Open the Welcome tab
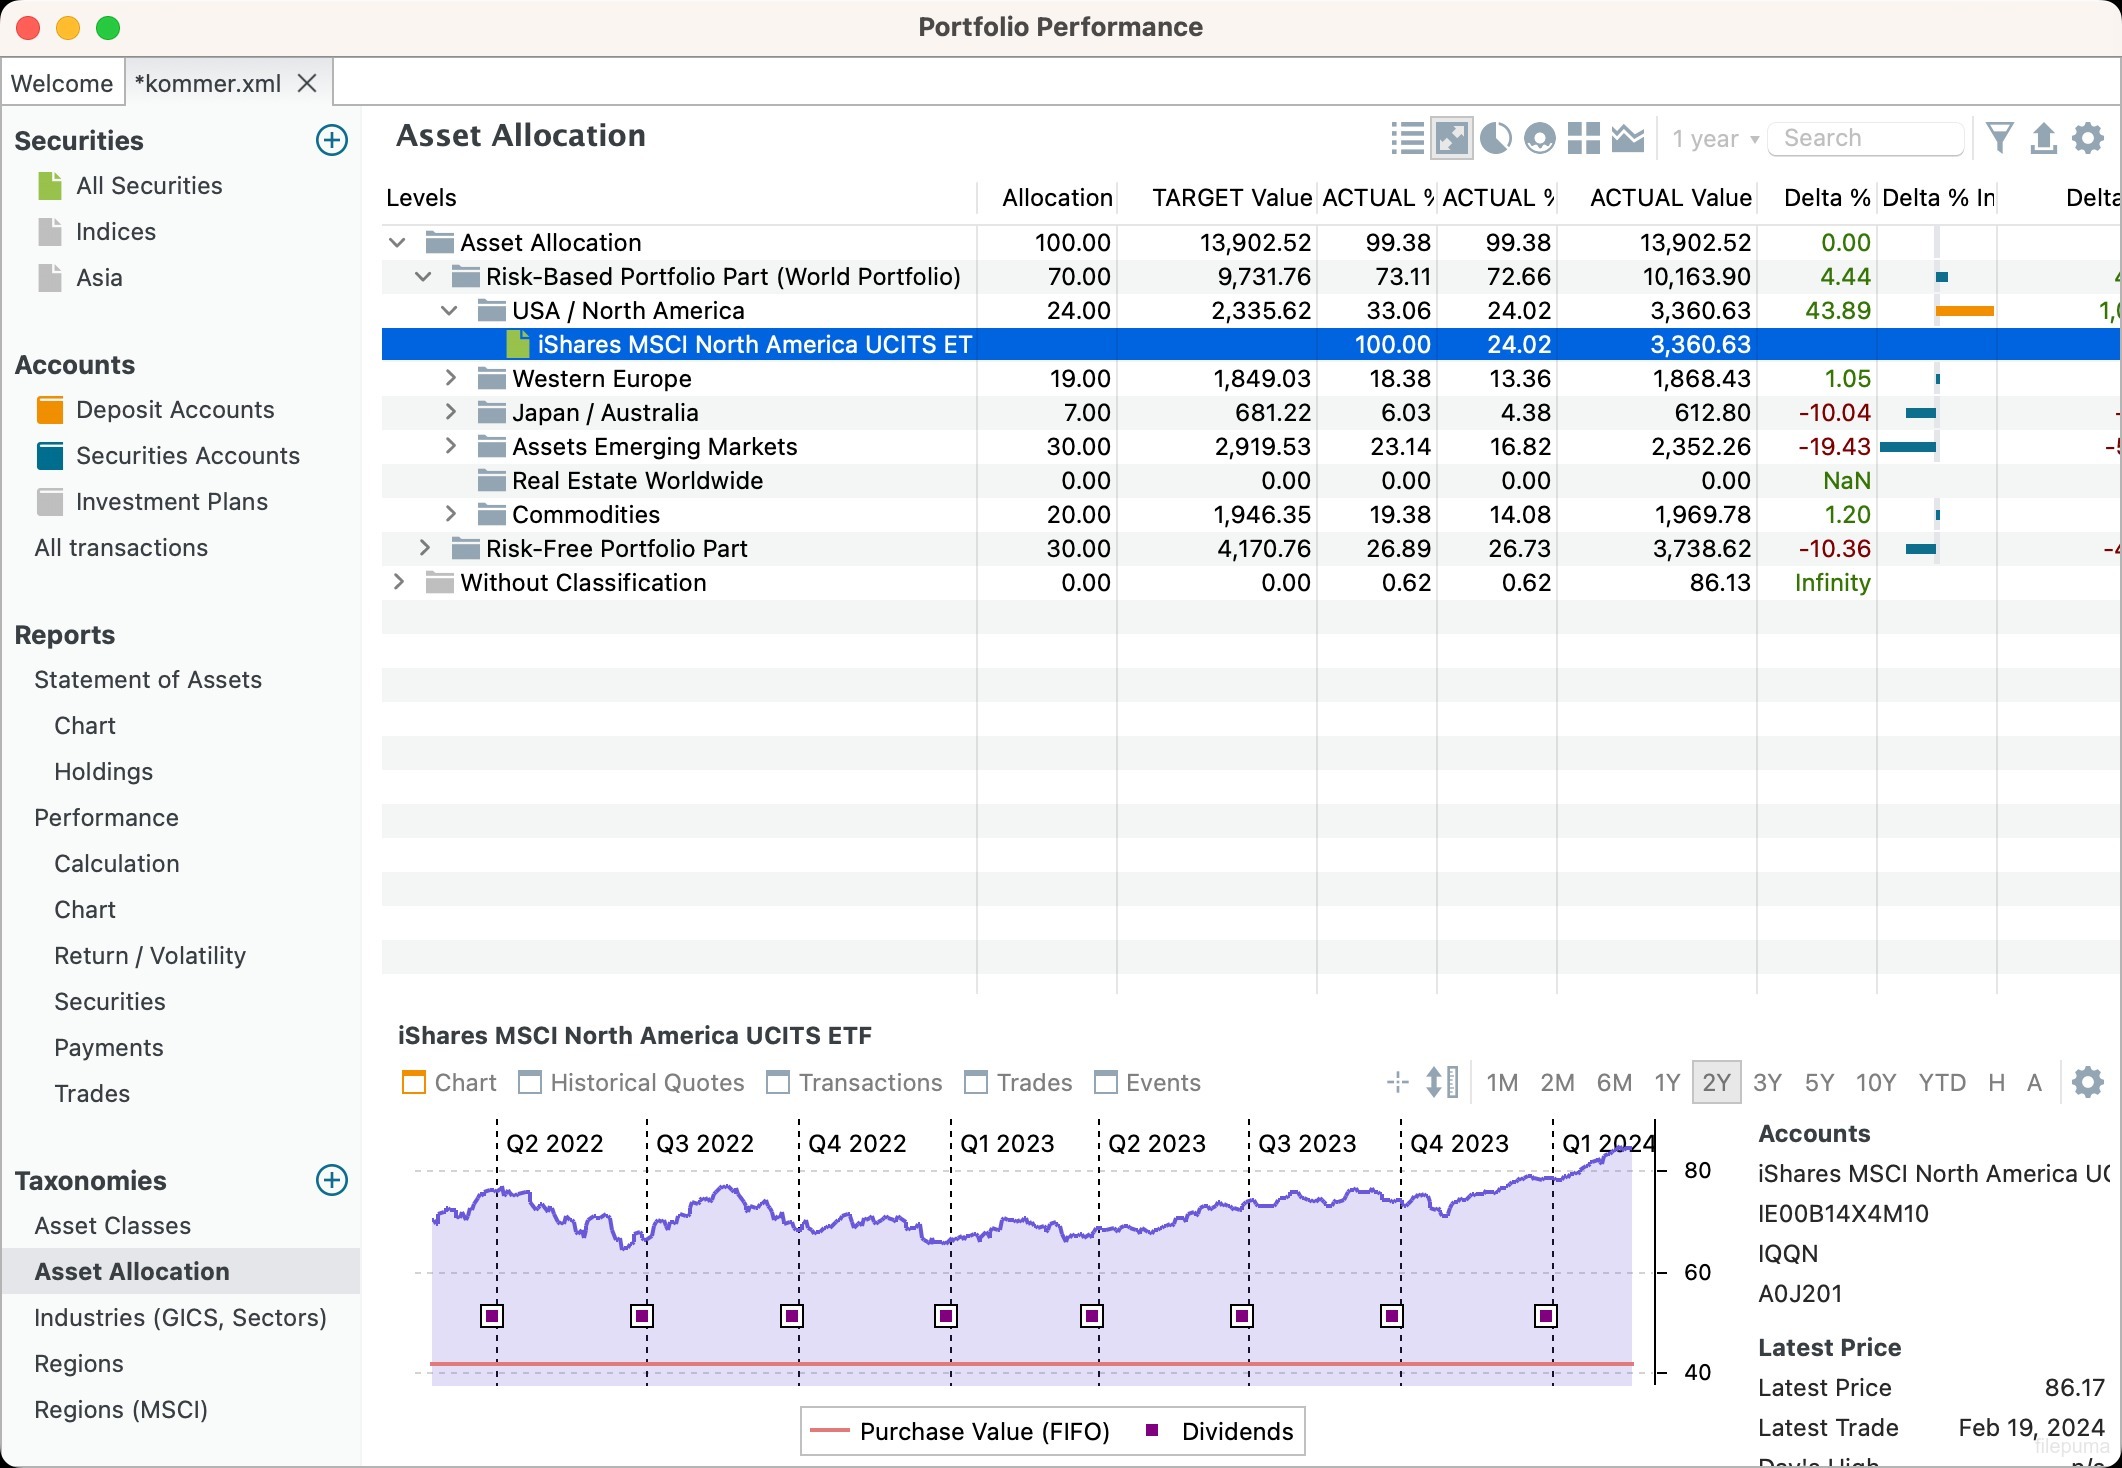This screenshot has width=2122, height=1468. click(62, 83)
